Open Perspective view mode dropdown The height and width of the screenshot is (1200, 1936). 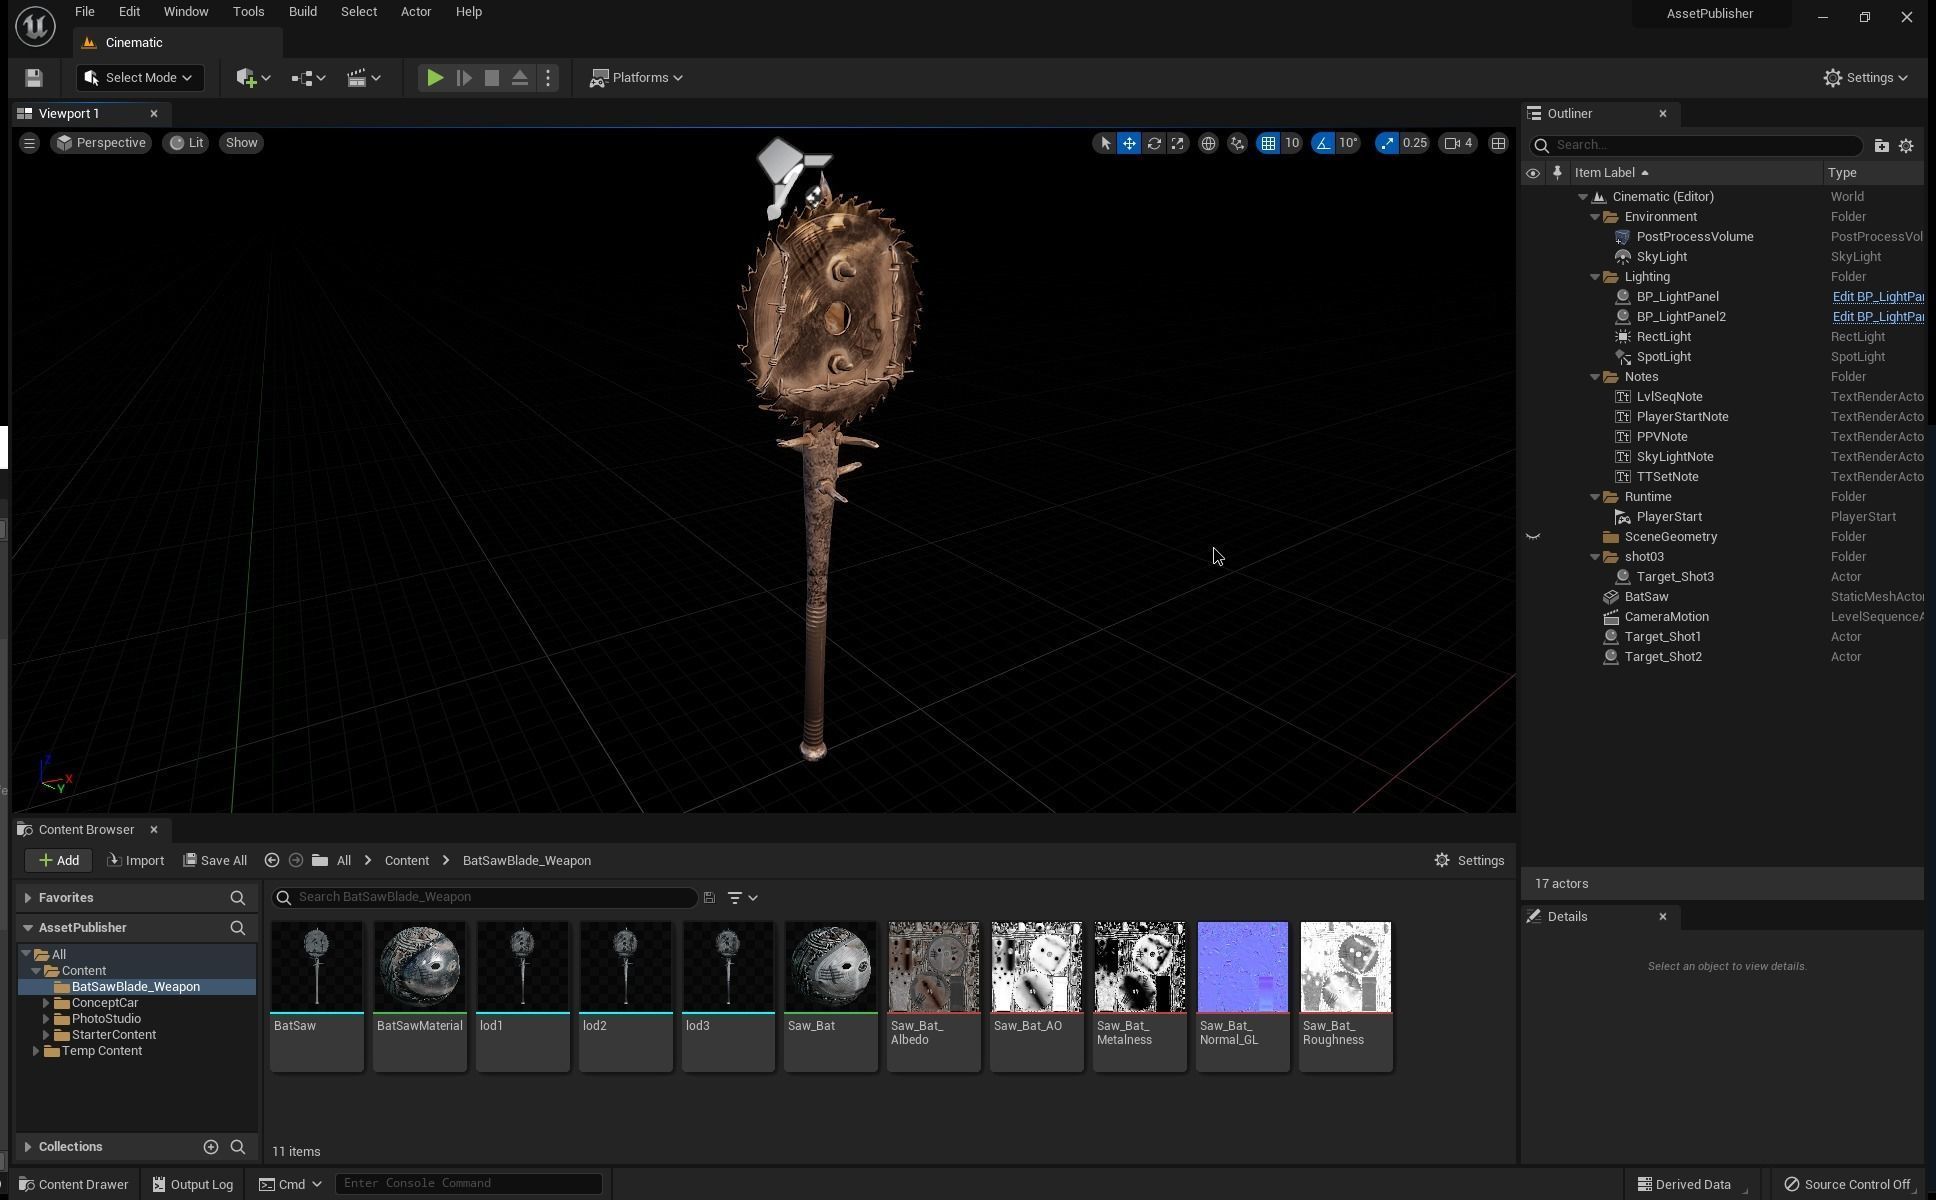click(x=101, y=143)
